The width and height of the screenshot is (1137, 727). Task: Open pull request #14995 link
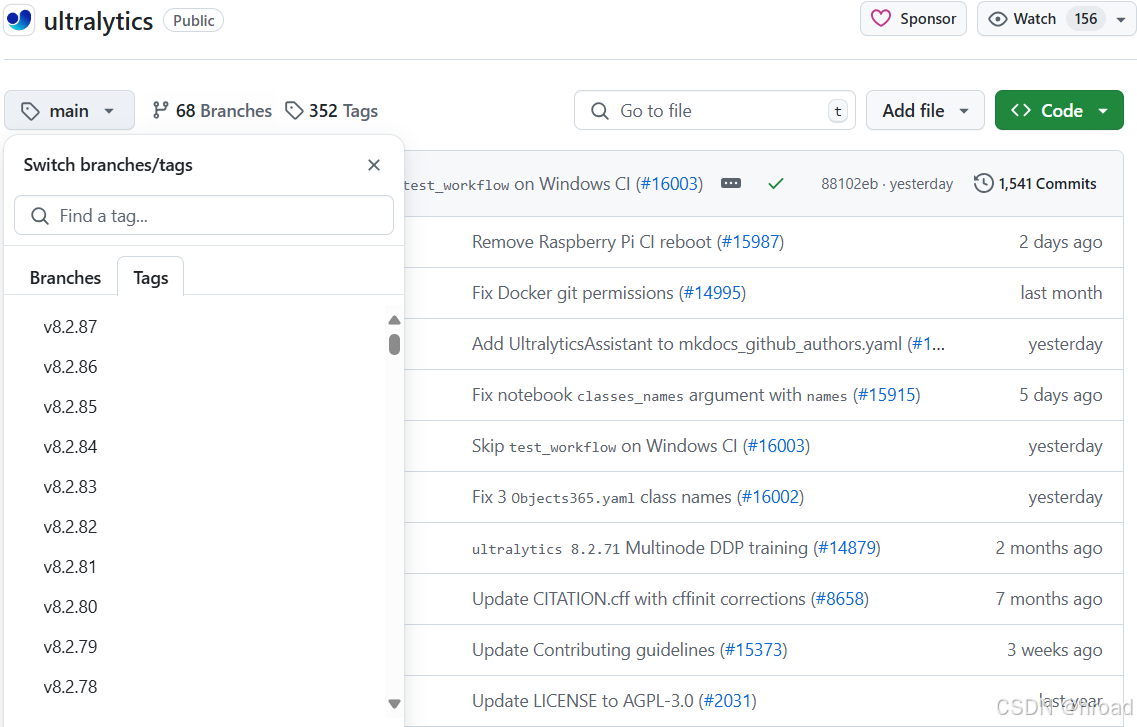[x=712, y=293]
